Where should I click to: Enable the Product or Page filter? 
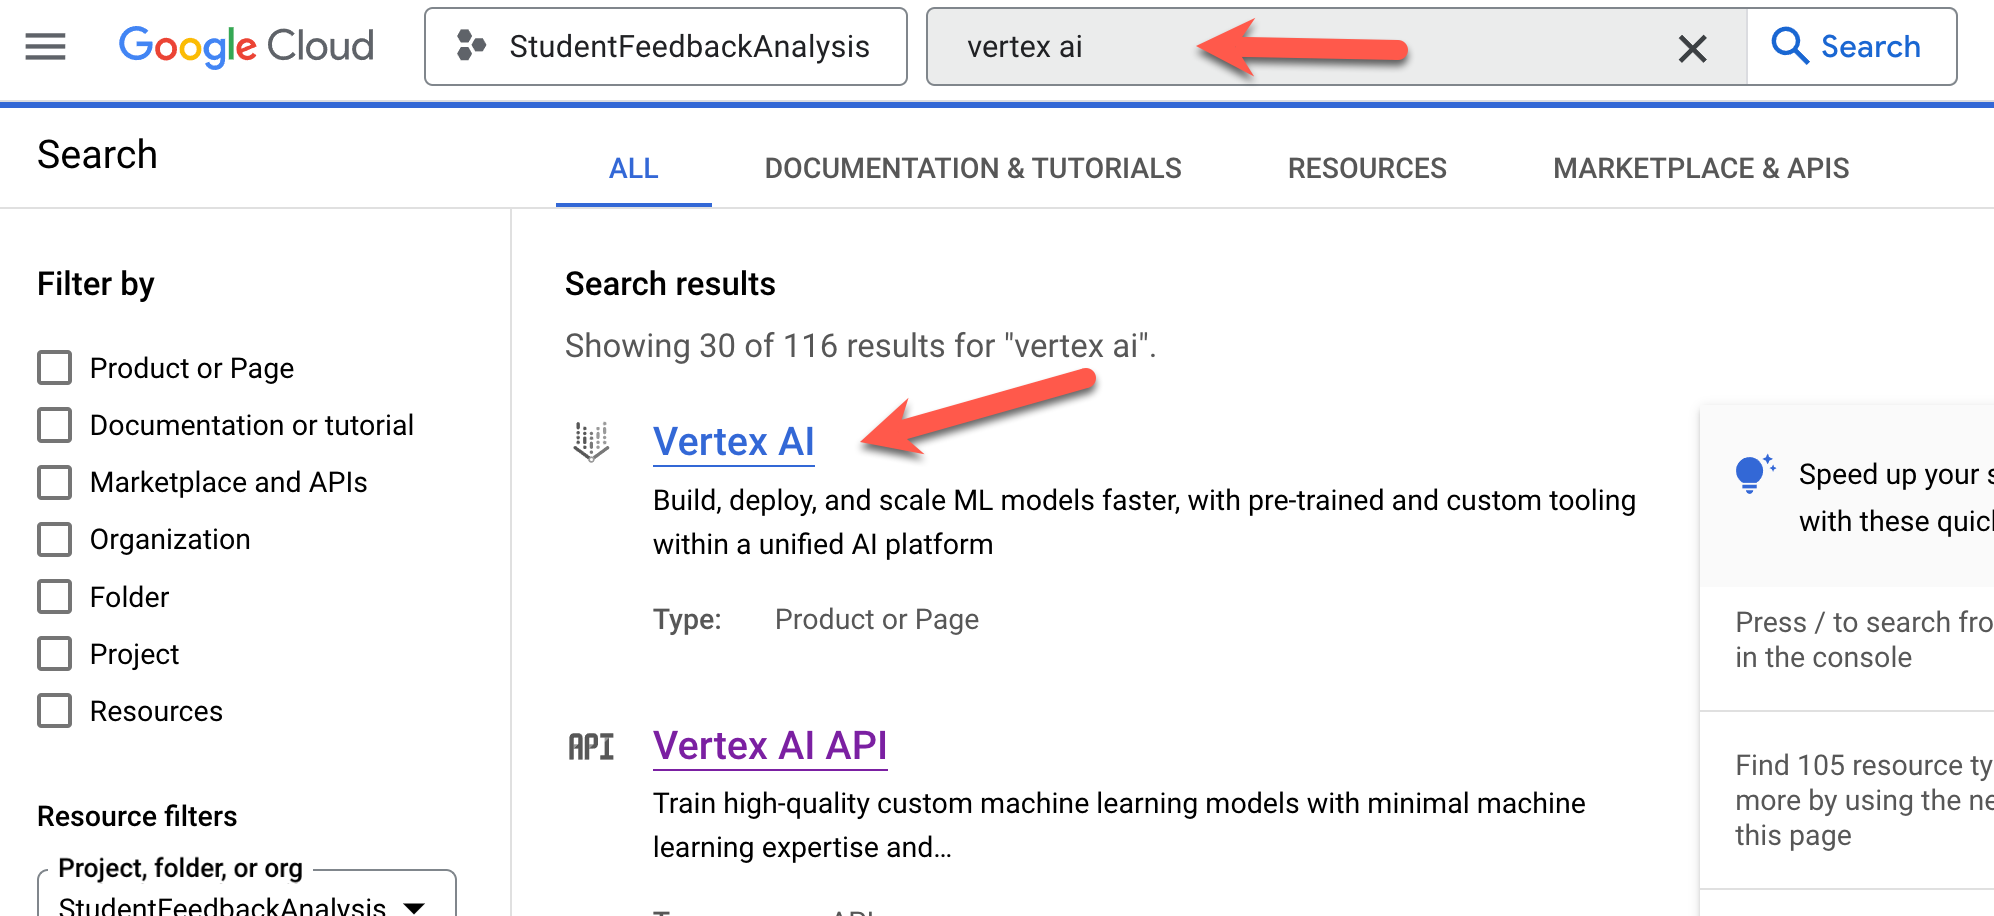coord(54,368)
